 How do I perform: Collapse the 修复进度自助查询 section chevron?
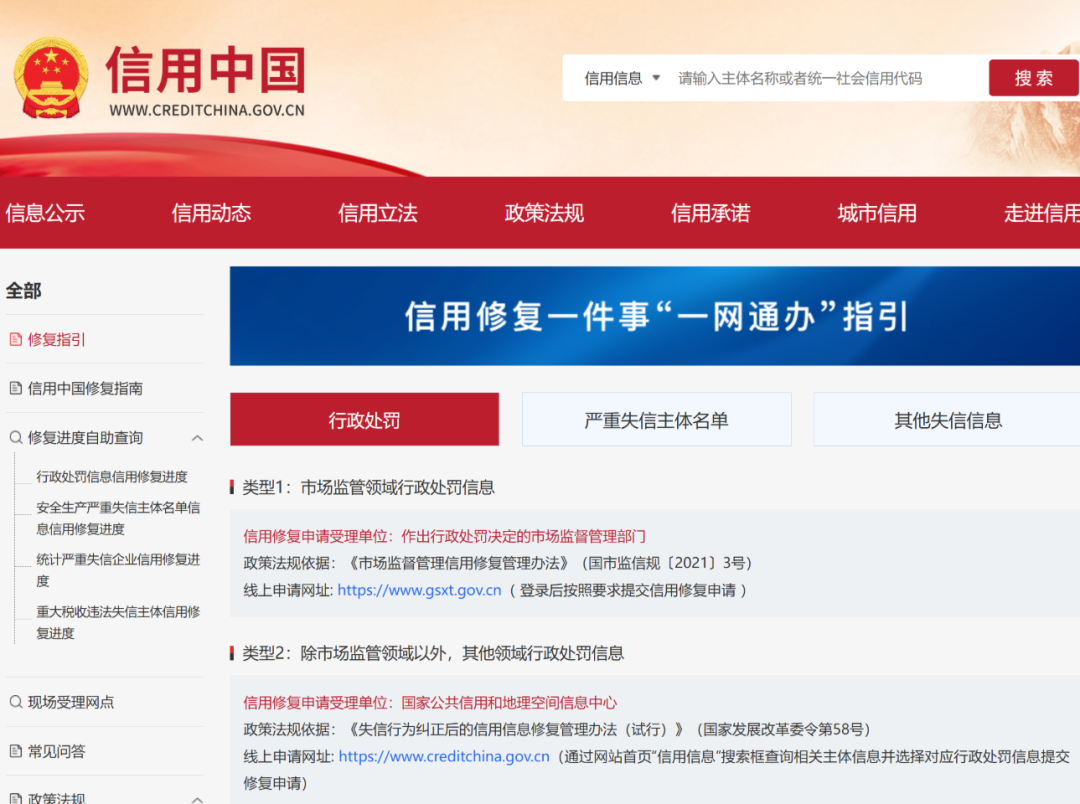click(x=197, y=438)
